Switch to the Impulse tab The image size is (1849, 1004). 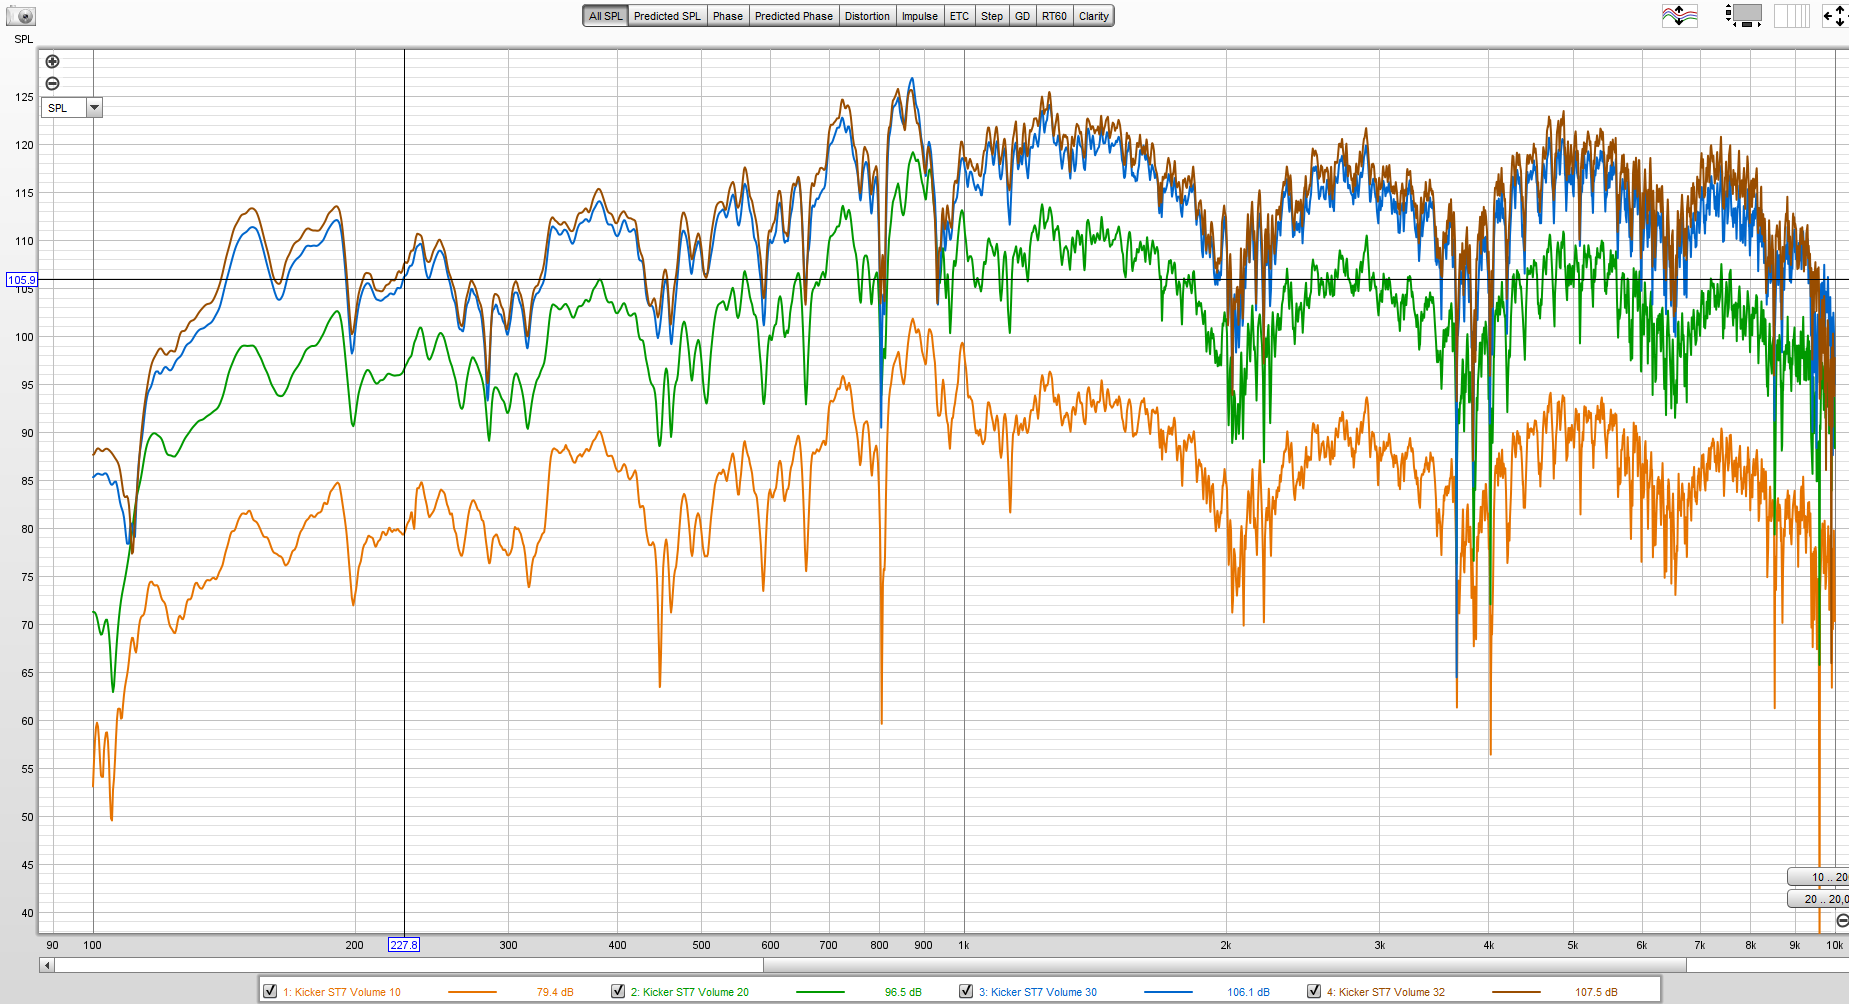pos(919,16)
